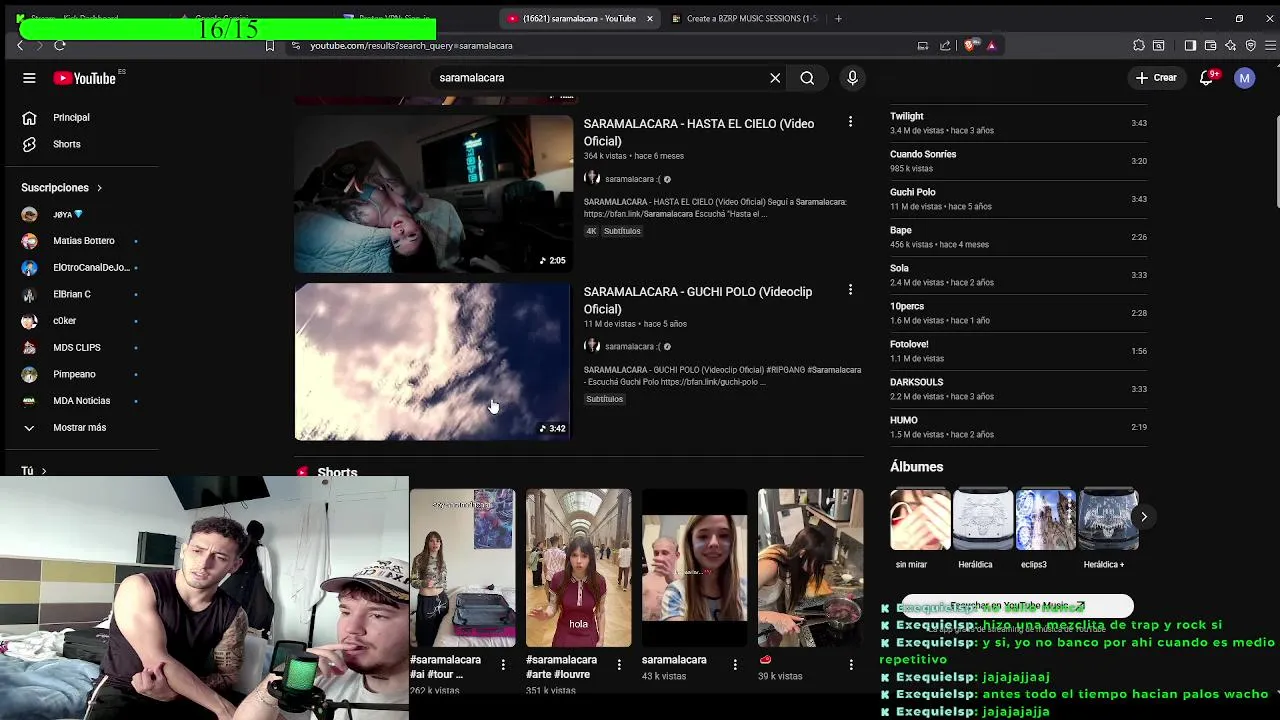Screen dimensions: 1280x720
Task: Open browser extensions puzzle icon
Action: [1139, 45]
